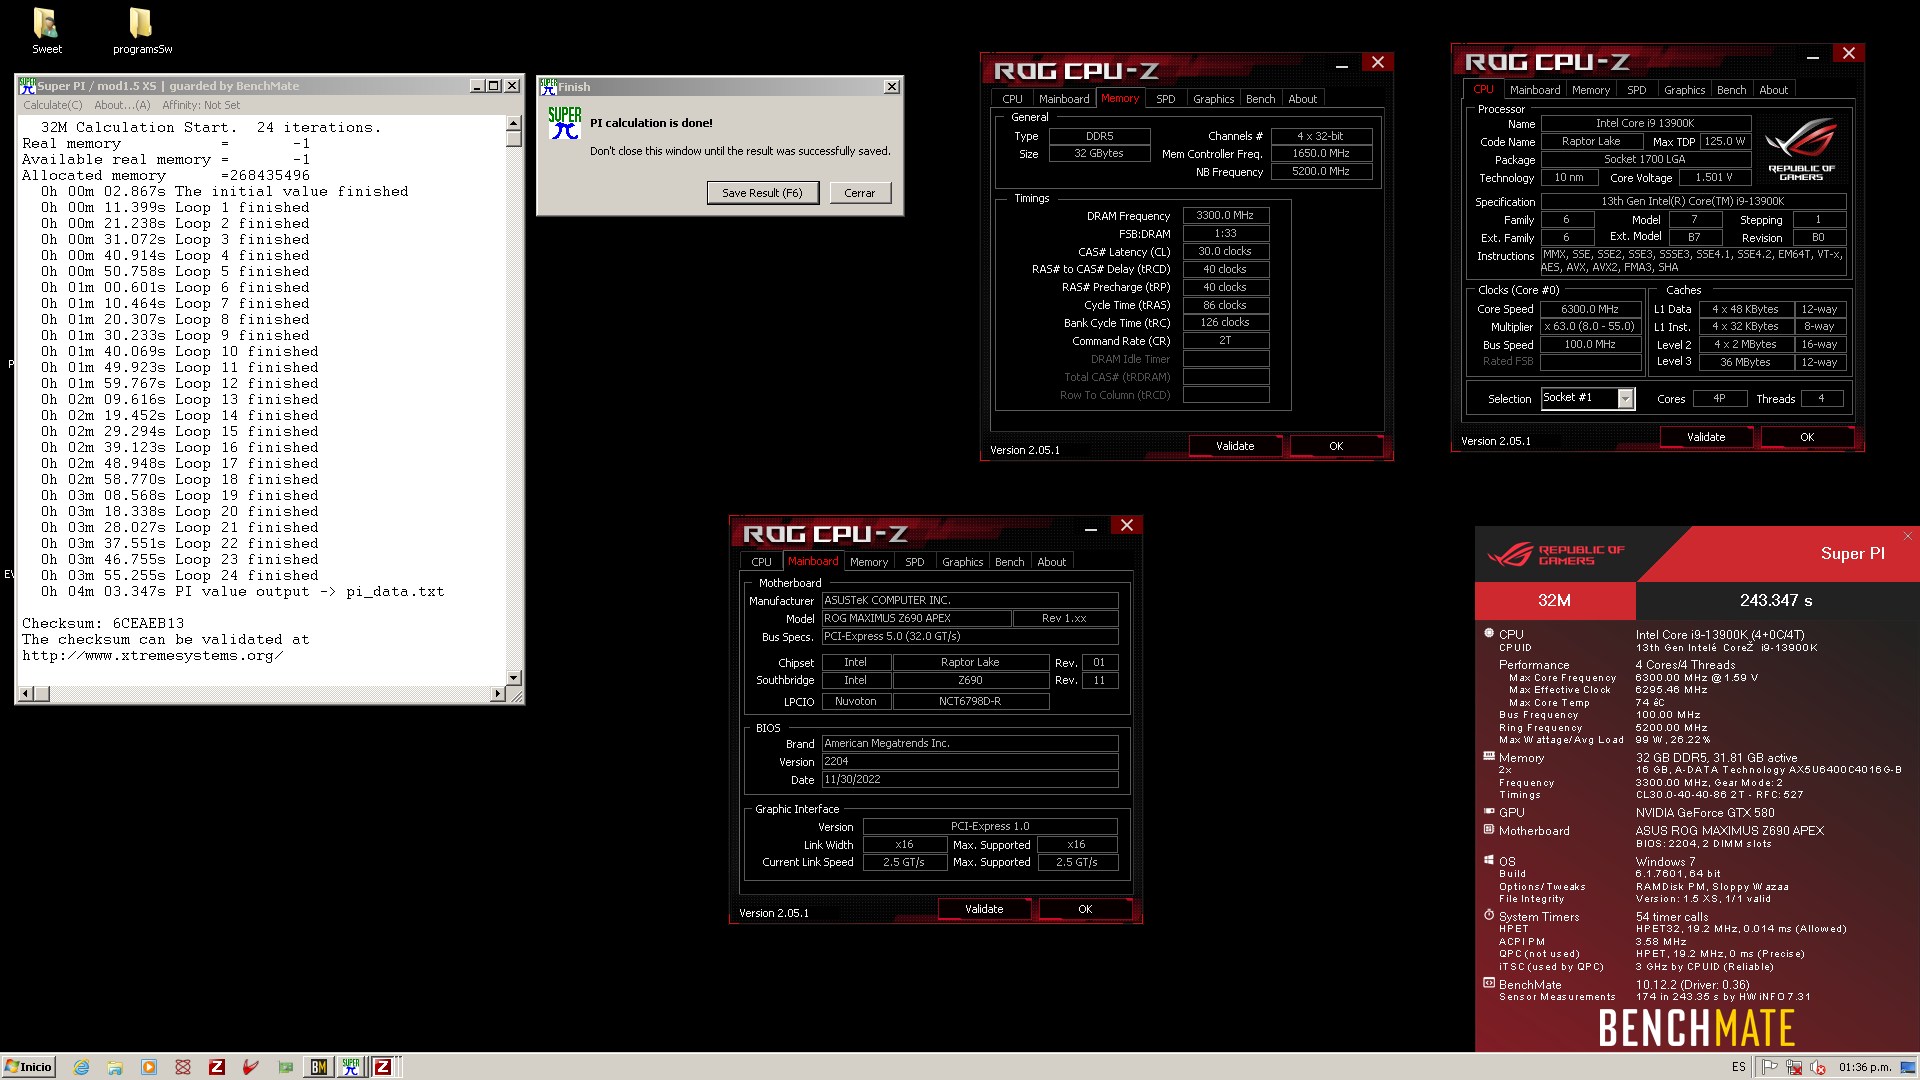Open the Sweet folder on desktop
The height and width of the screenshot is (1080, 1920).
tap(46, 31)
